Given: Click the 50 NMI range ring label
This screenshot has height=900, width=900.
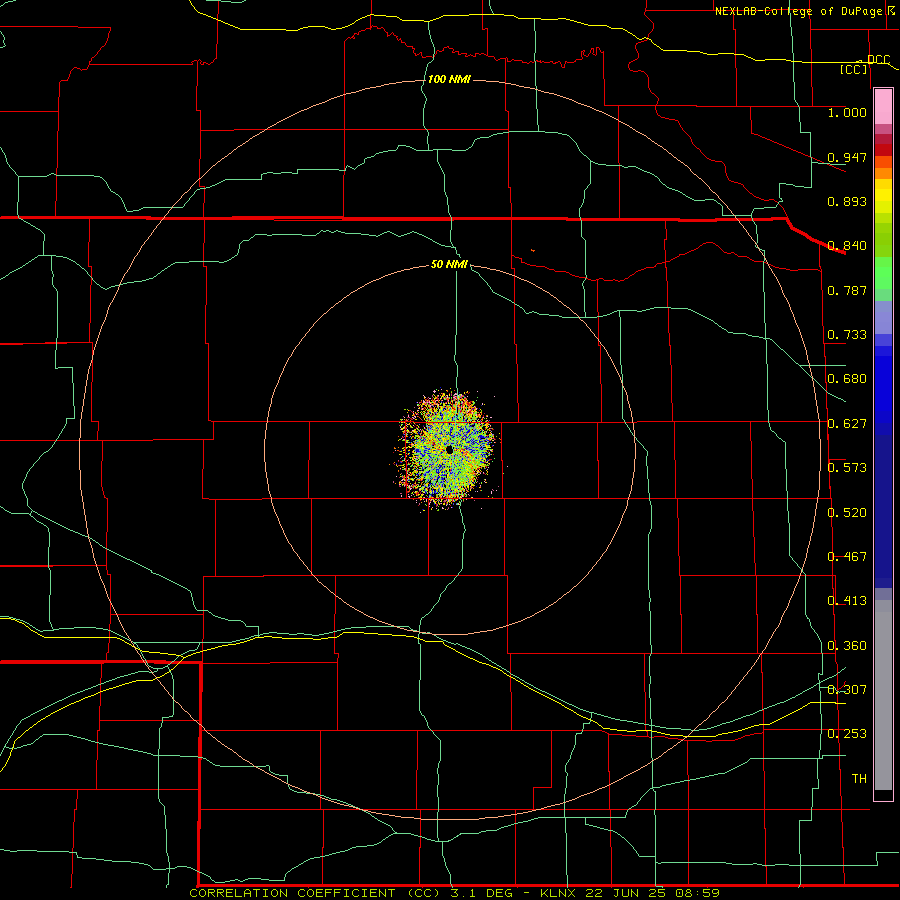Looking at the screenshot, I should (x=449, y=264).
